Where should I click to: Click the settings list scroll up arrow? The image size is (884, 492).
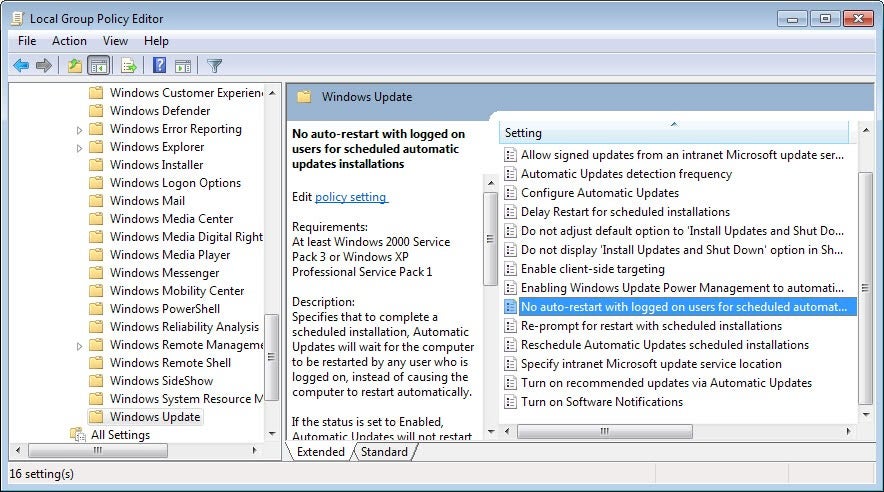pyautogui.click(x=865, y=131)
